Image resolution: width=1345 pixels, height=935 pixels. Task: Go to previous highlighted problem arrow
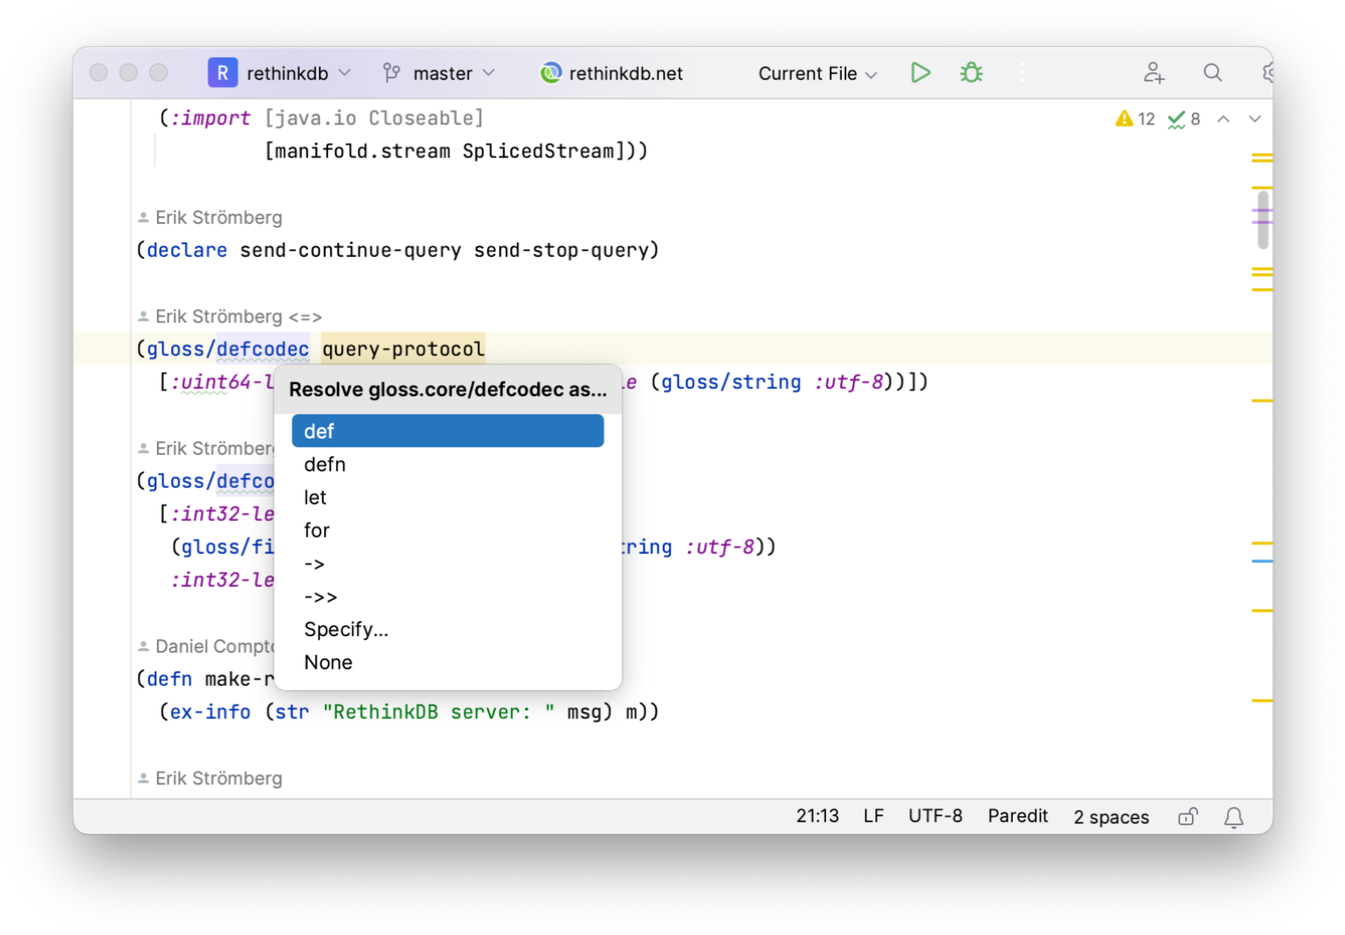[1223, 119]
